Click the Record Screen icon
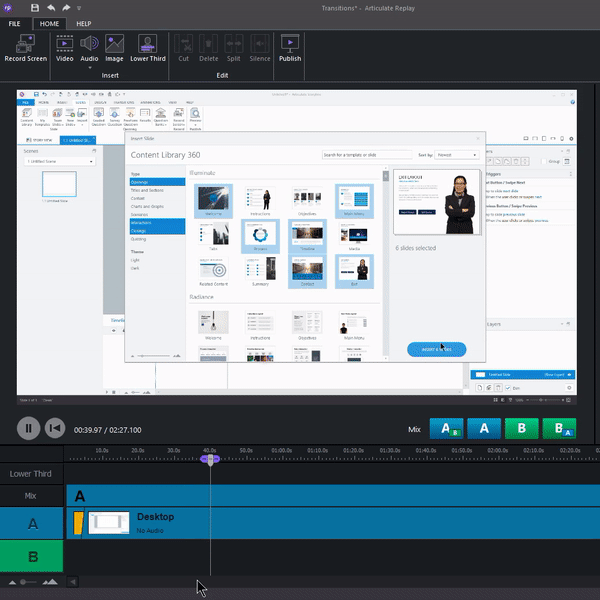600x600 pixels. pyautogui.click(x=25, y=44)
